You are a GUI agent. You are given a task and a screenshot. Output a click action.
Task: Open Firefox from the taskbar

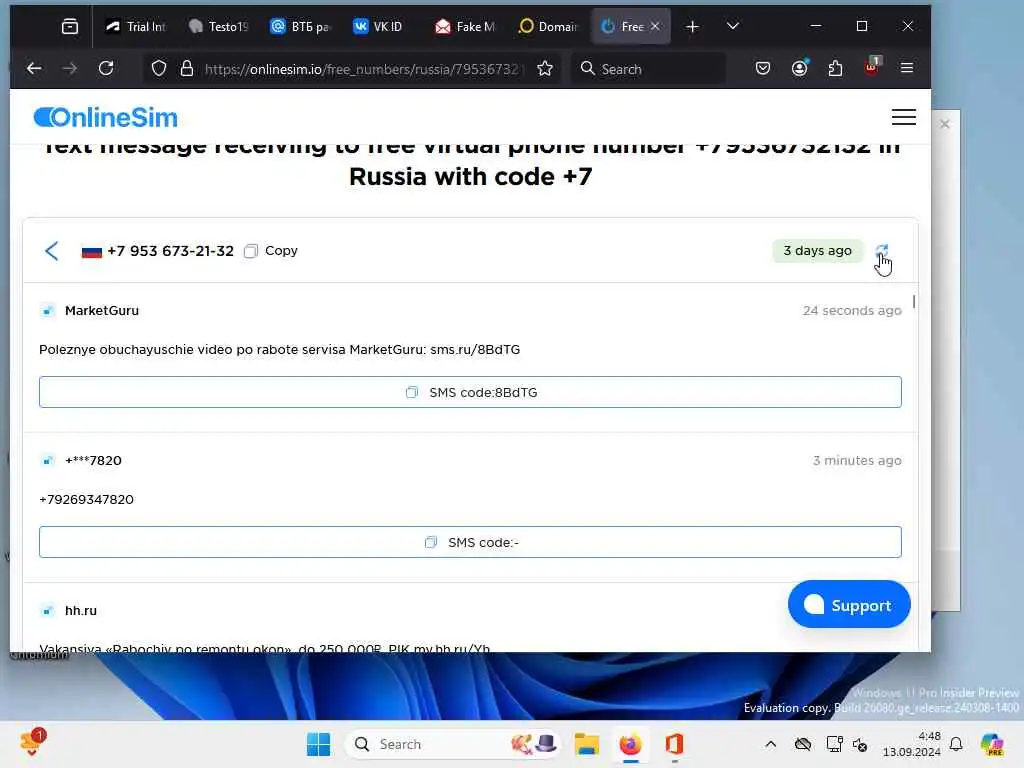(x=630, y=744)
